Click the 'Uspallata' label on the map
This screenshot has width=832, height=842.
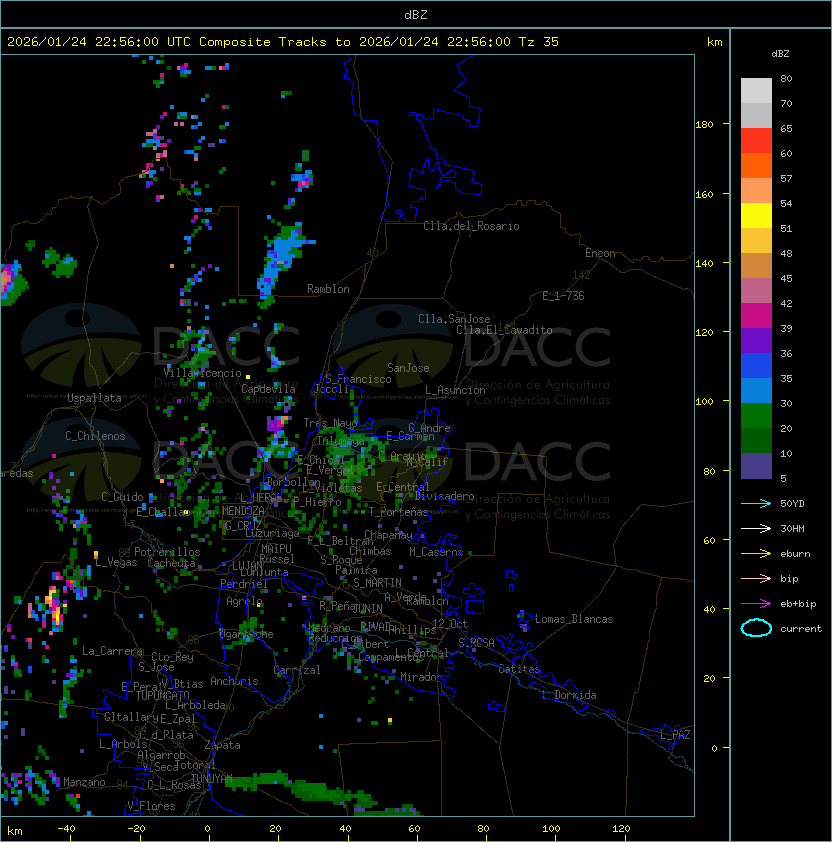(x=95, y=398)
